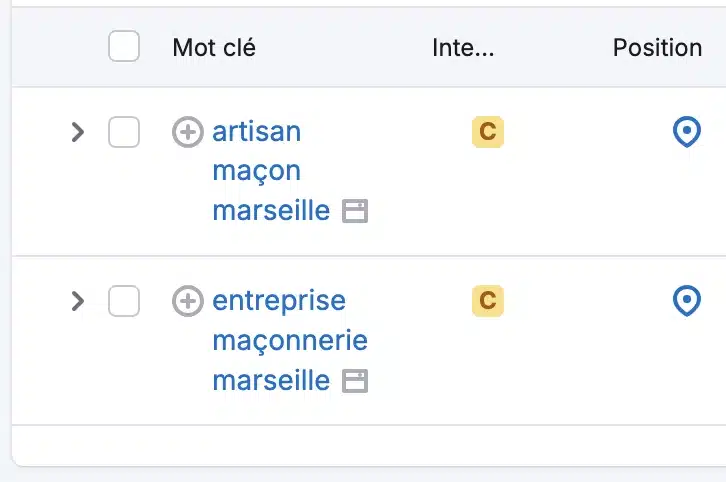The image size is (726, 482).
Task: Click the C intent badge for artisan maçon
Action: click(488, 132)
